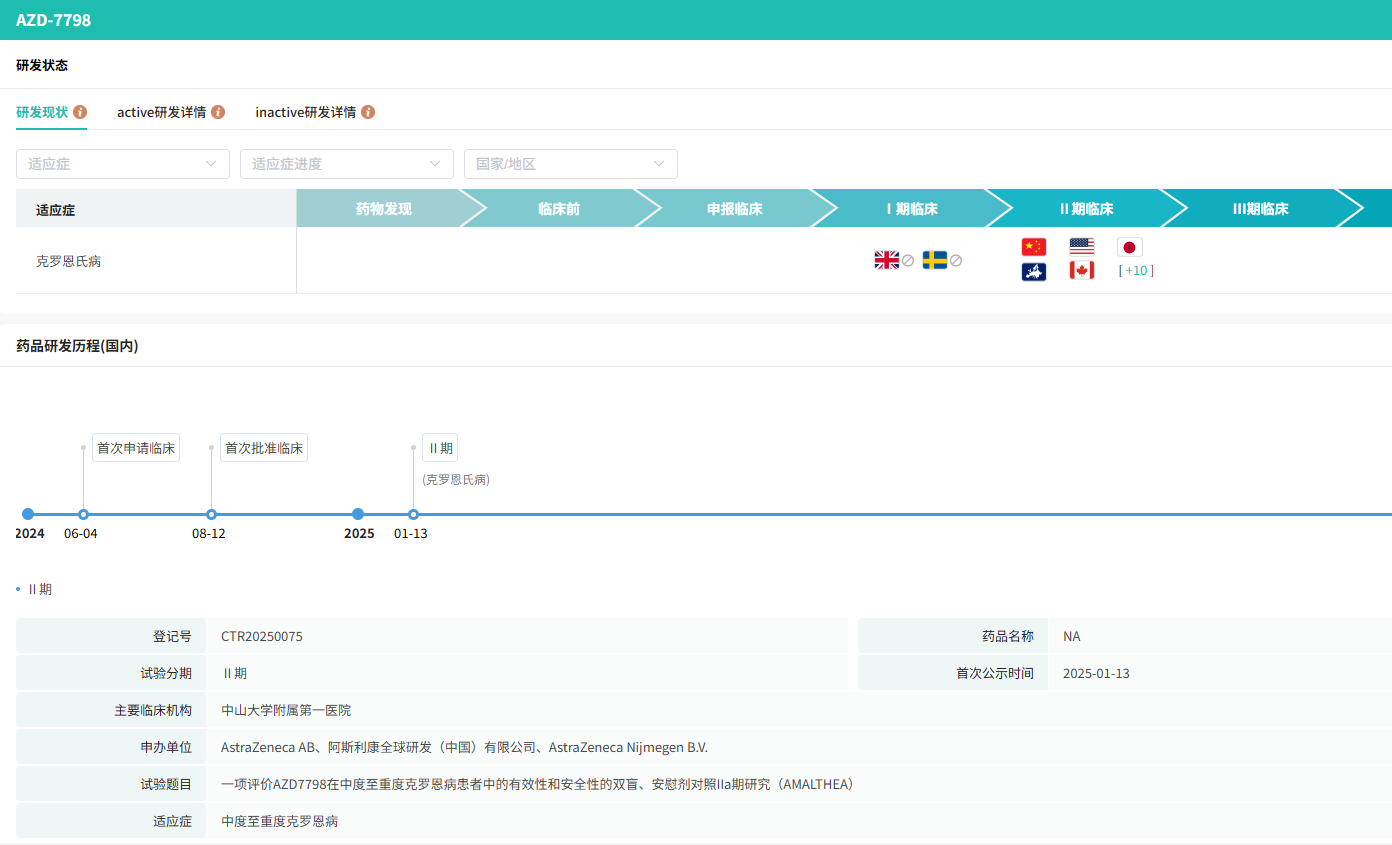Image resolution: width=1392 pixels, height=845 pixels.
Task: Select the 01-13 II期 timeline marker
Action: point(413,514)
